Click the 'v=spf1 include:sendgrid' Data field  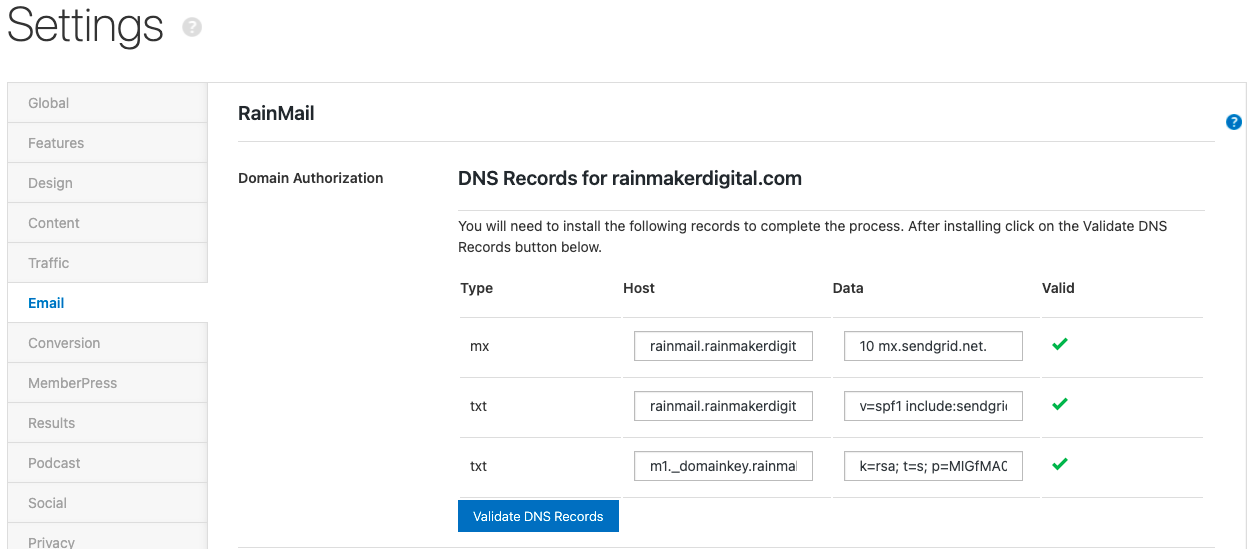[933, 406]
